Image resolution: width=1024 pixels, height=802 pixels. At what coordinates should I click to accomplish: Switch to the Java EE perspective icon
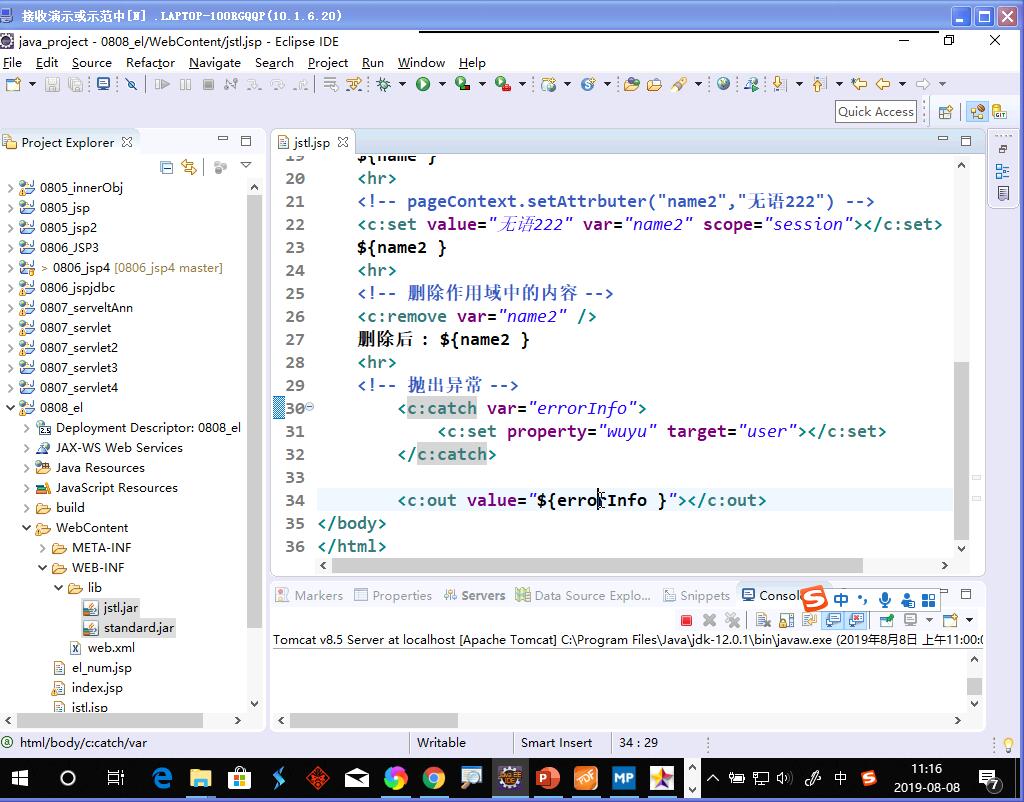point(978,112)
